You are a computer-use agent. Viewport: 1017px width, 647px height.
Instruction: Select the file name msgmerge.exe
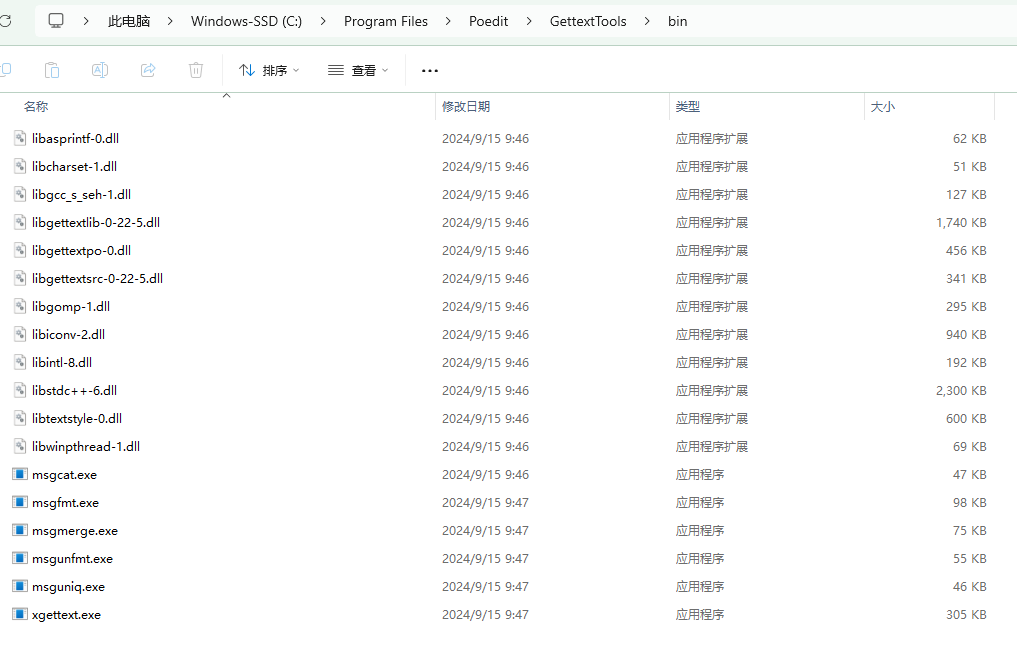[x=75, y=530]
